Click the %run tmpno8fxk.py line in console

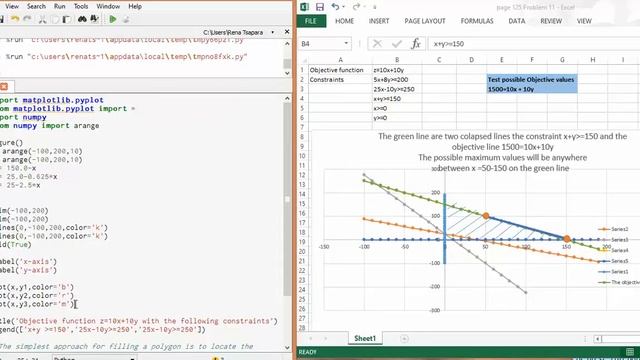127,57
